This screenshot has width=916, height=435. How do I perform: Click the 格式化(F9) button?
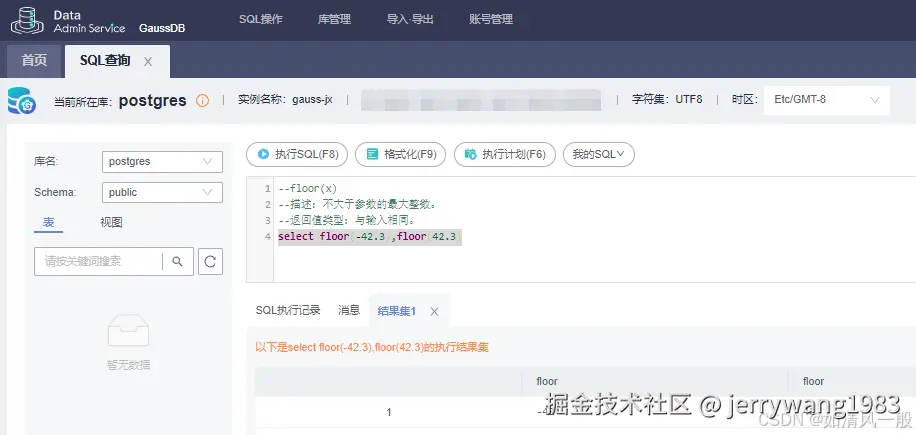point(400,154)
